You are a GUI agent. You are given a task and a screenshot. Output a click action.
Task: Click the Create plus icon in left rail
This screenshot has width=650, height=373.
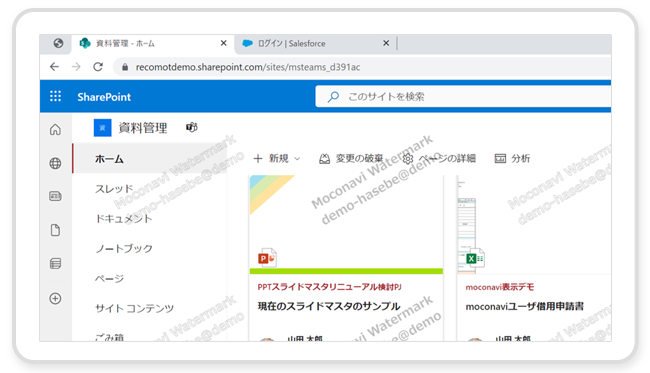coord(55,298)
